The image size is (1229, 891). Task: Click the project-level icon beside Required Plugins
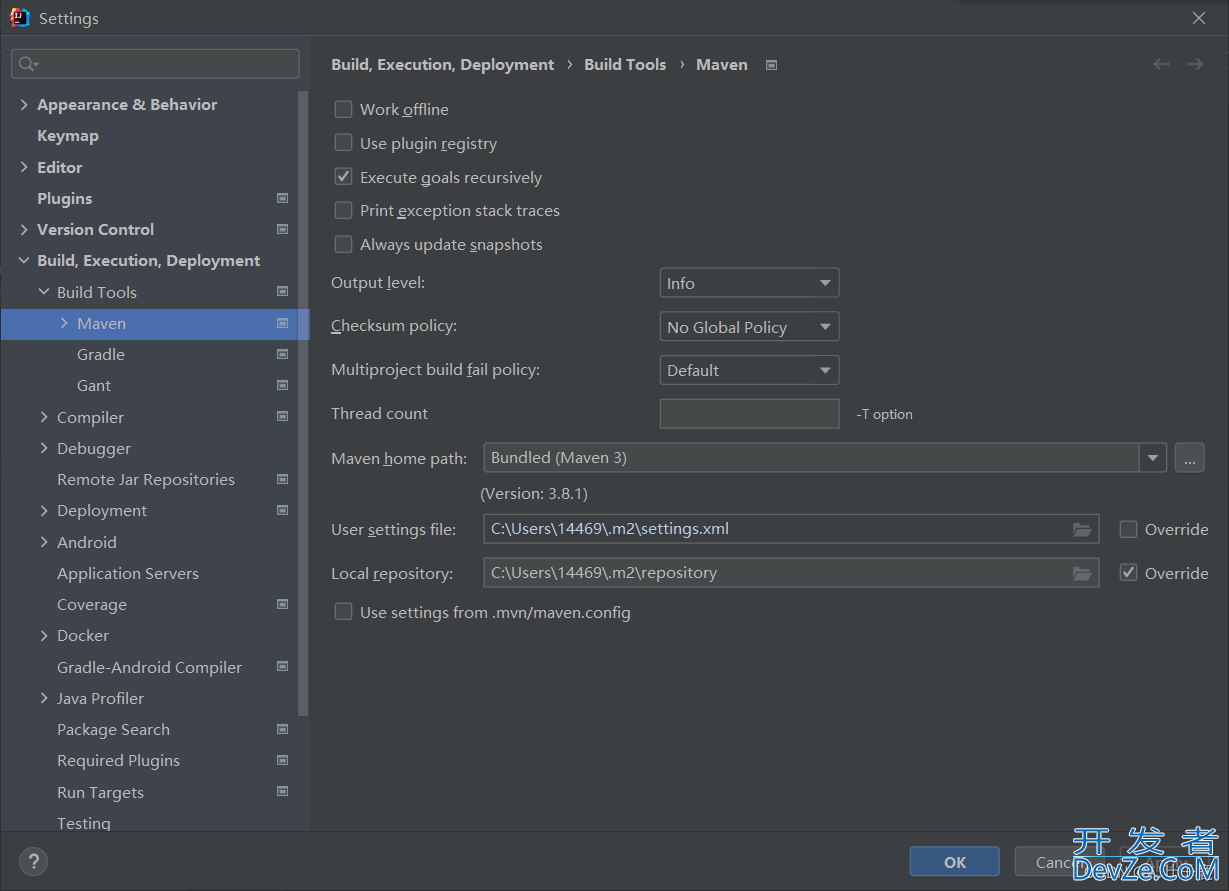[x=282, y=760]
